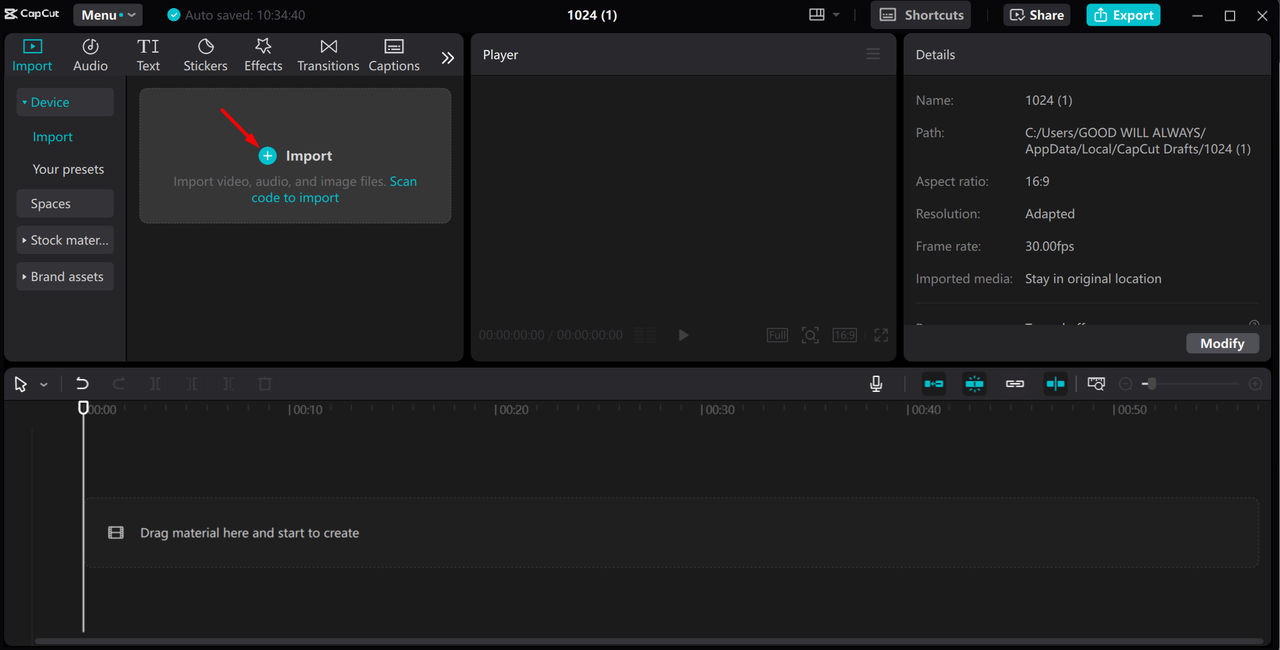This screenshot has width=1280, height=650.
Task: Click the timeline ruler at 00:40
Action: [x=925, y=410]
